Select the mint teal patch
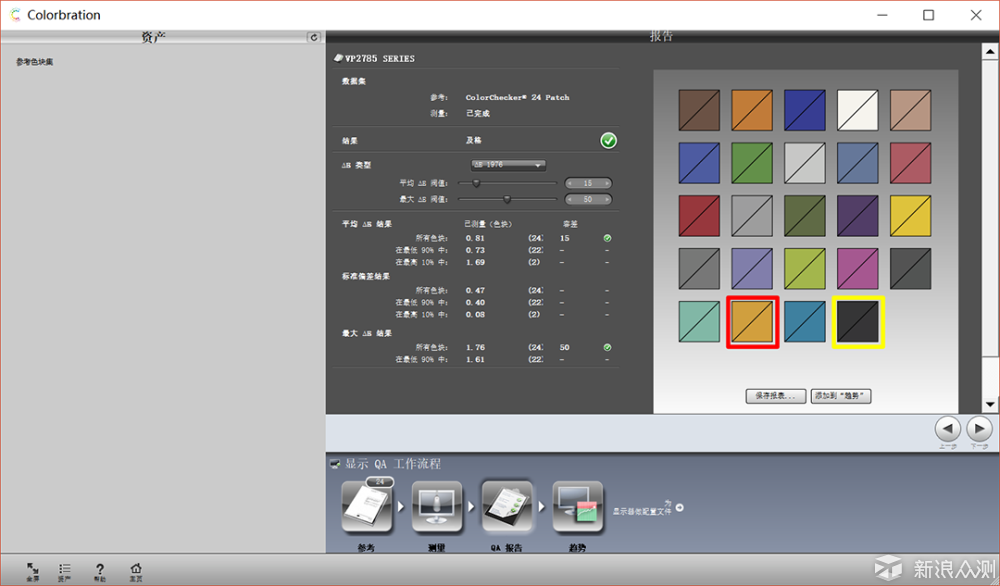 coord(699,322)
